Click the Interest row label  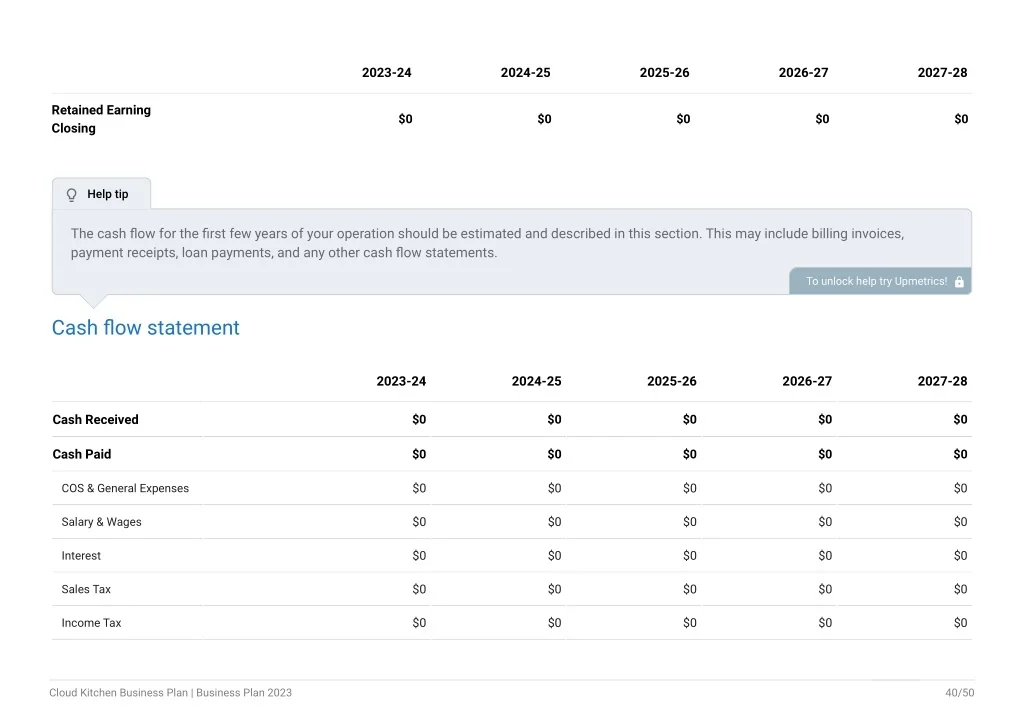pyautogui.click(x=81, y=556)
